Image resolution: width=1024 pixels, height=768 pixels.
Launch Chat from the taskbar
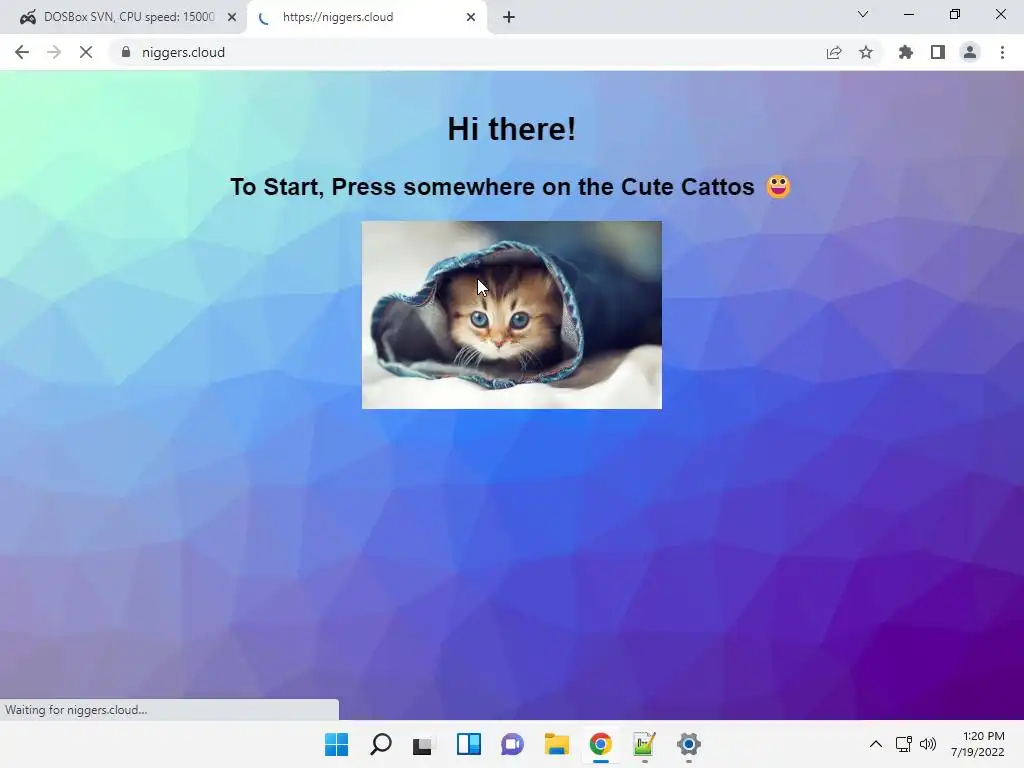[x=513, y=744]
